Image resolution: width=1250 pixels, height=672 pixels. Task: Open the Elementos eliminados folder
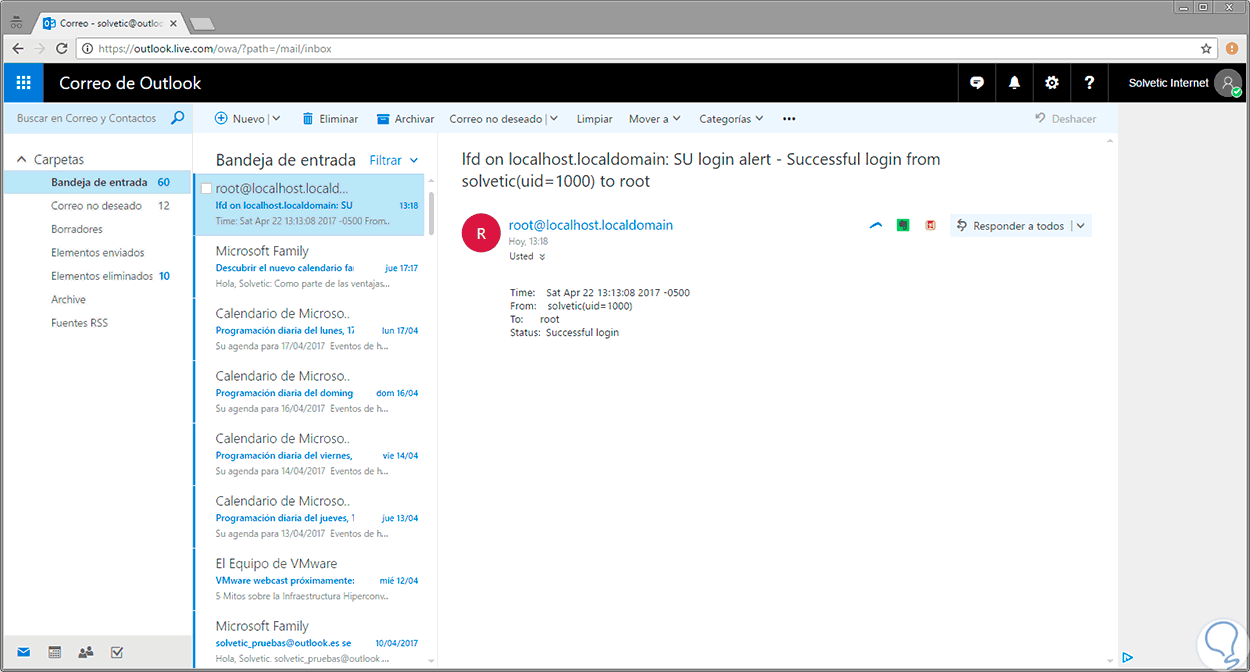tap(97, 276)
